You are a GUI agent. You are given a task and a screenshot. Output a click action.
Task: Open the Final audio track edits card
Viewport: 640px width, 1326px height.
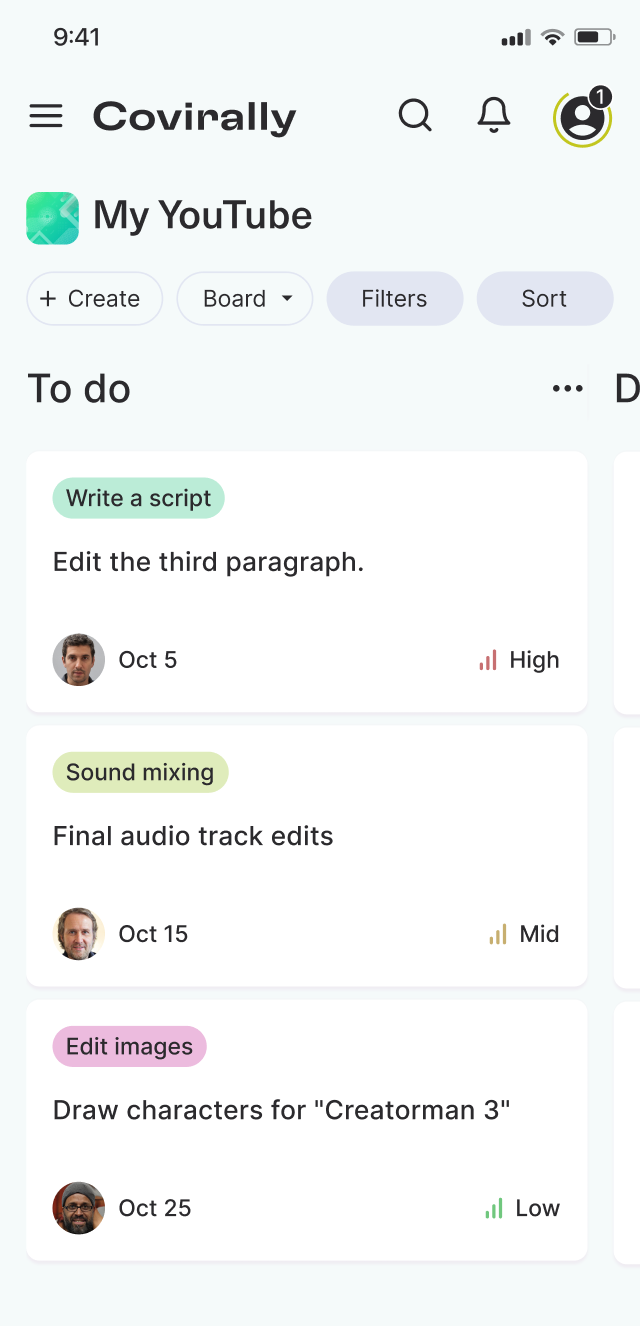(307, 857)
